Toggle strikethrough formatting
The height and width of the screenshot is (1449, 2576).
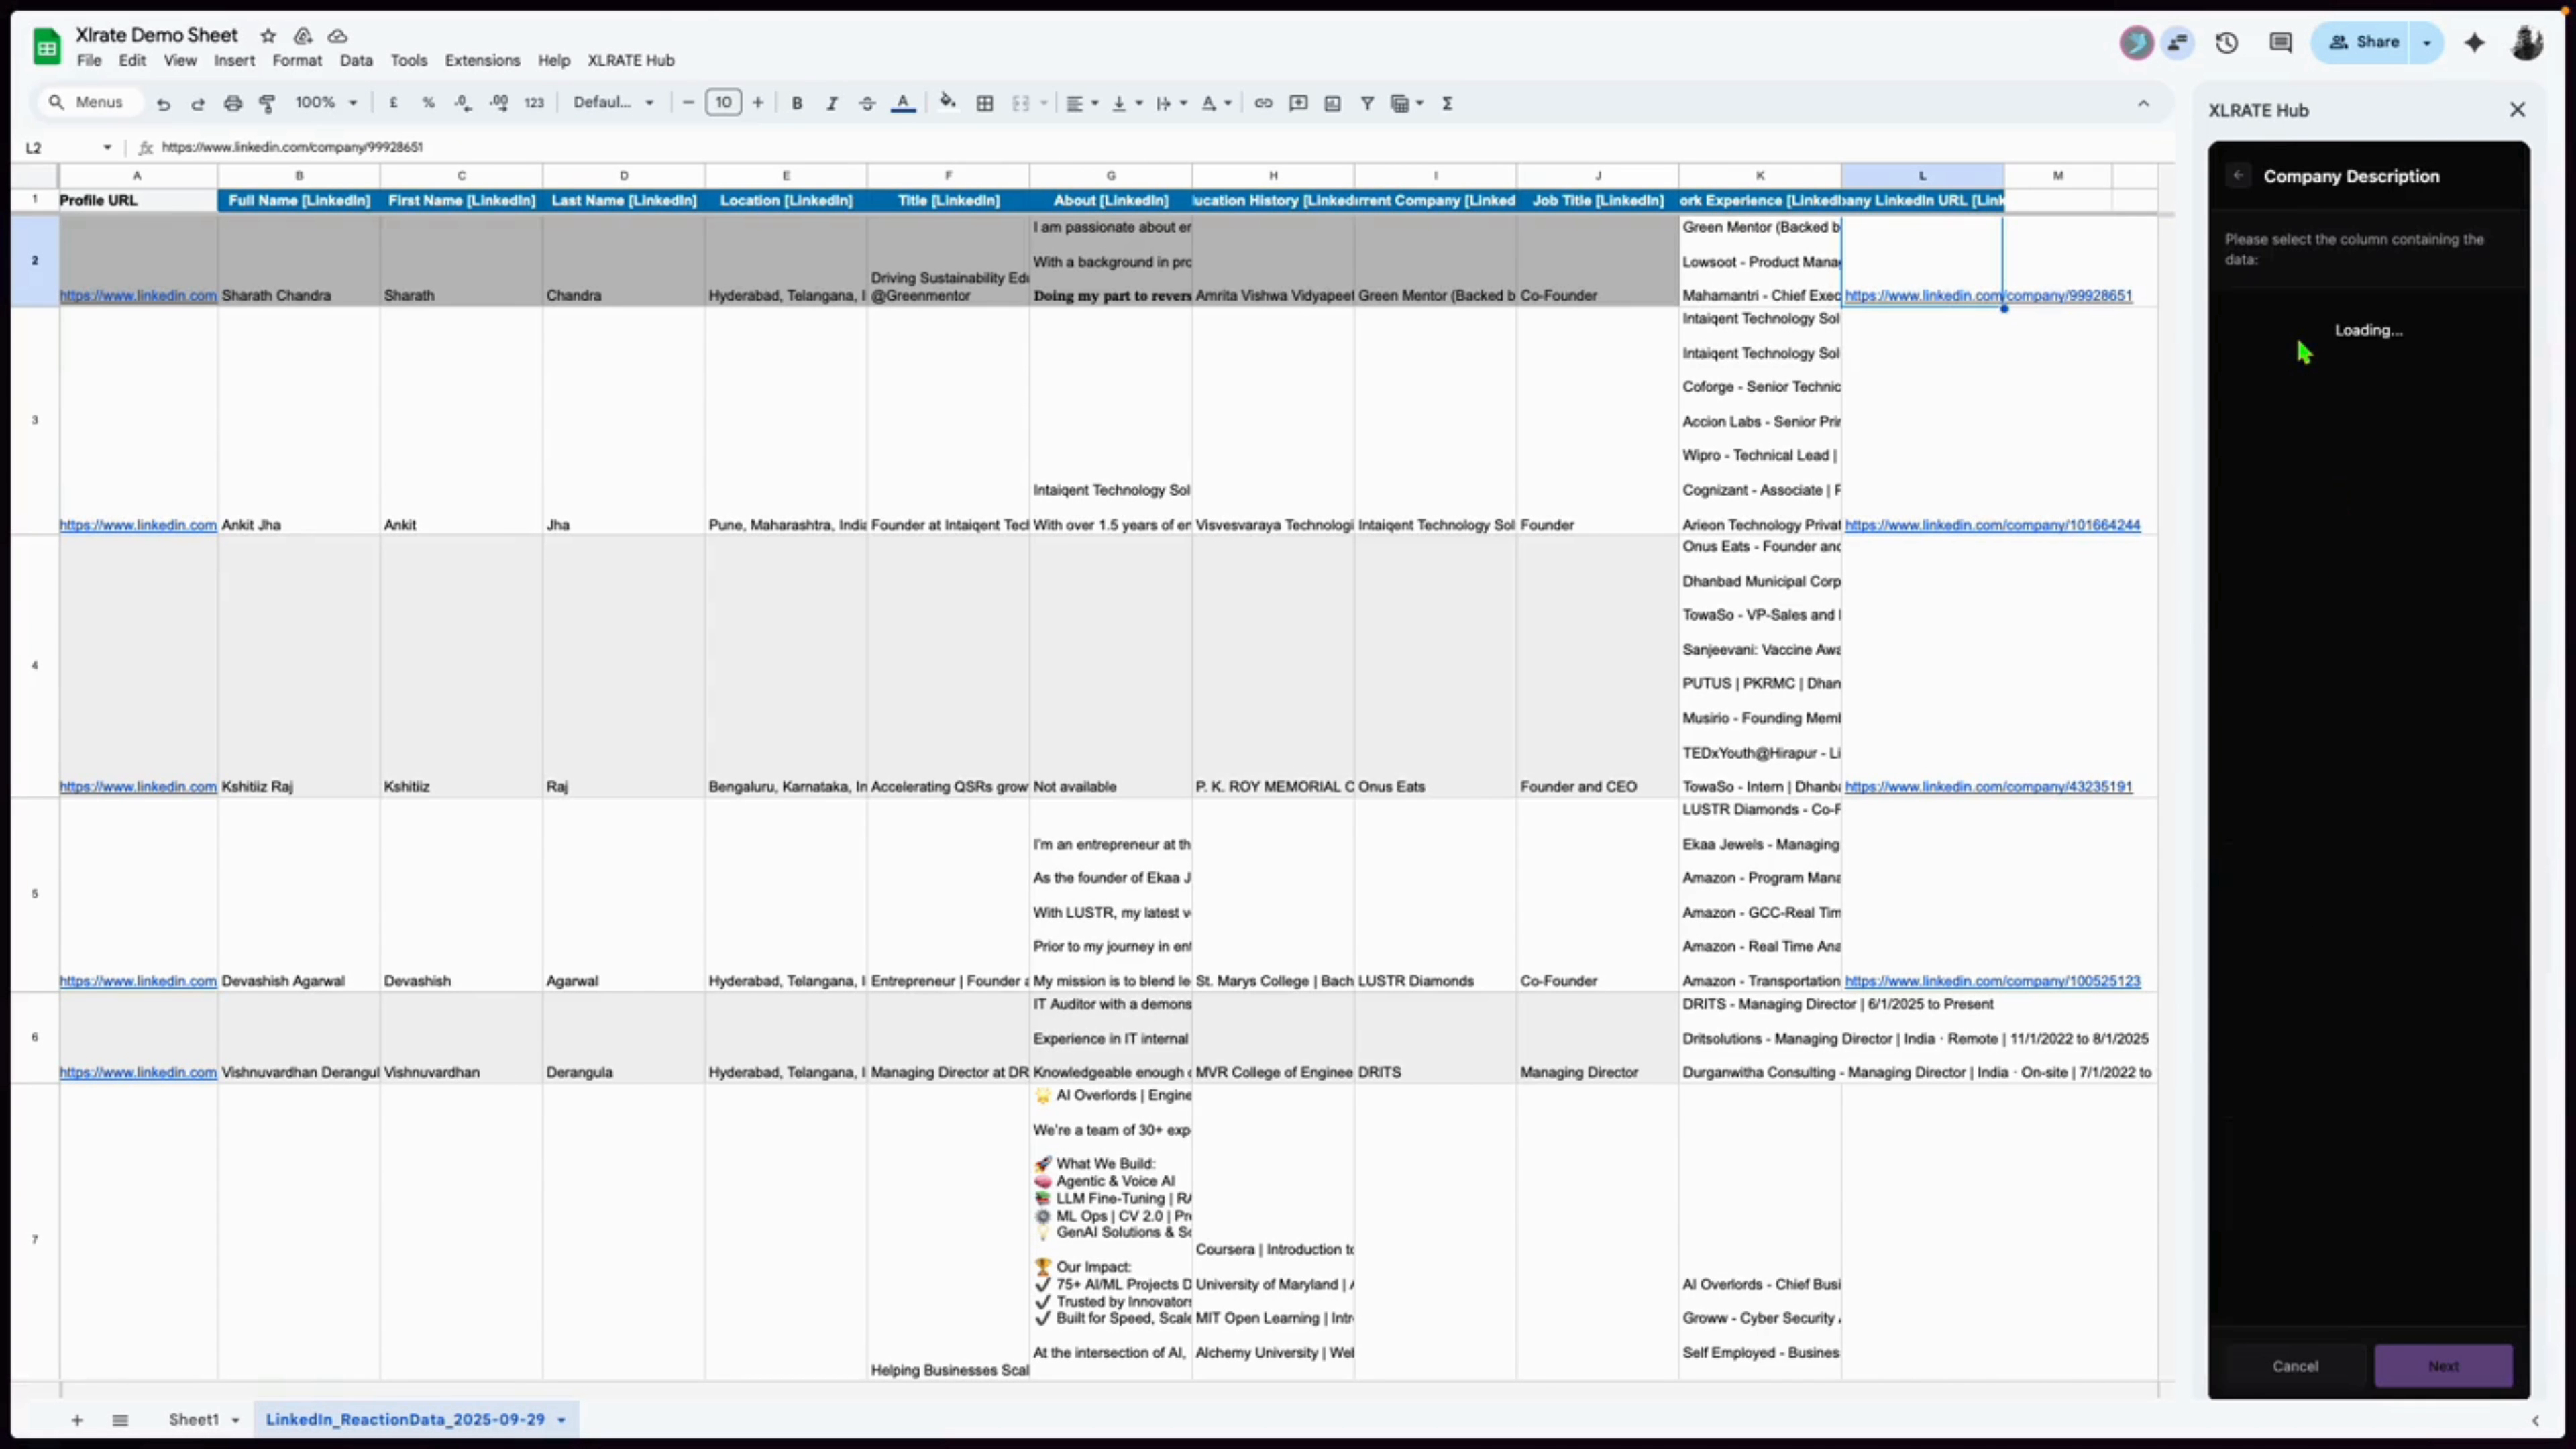(866, 103)
